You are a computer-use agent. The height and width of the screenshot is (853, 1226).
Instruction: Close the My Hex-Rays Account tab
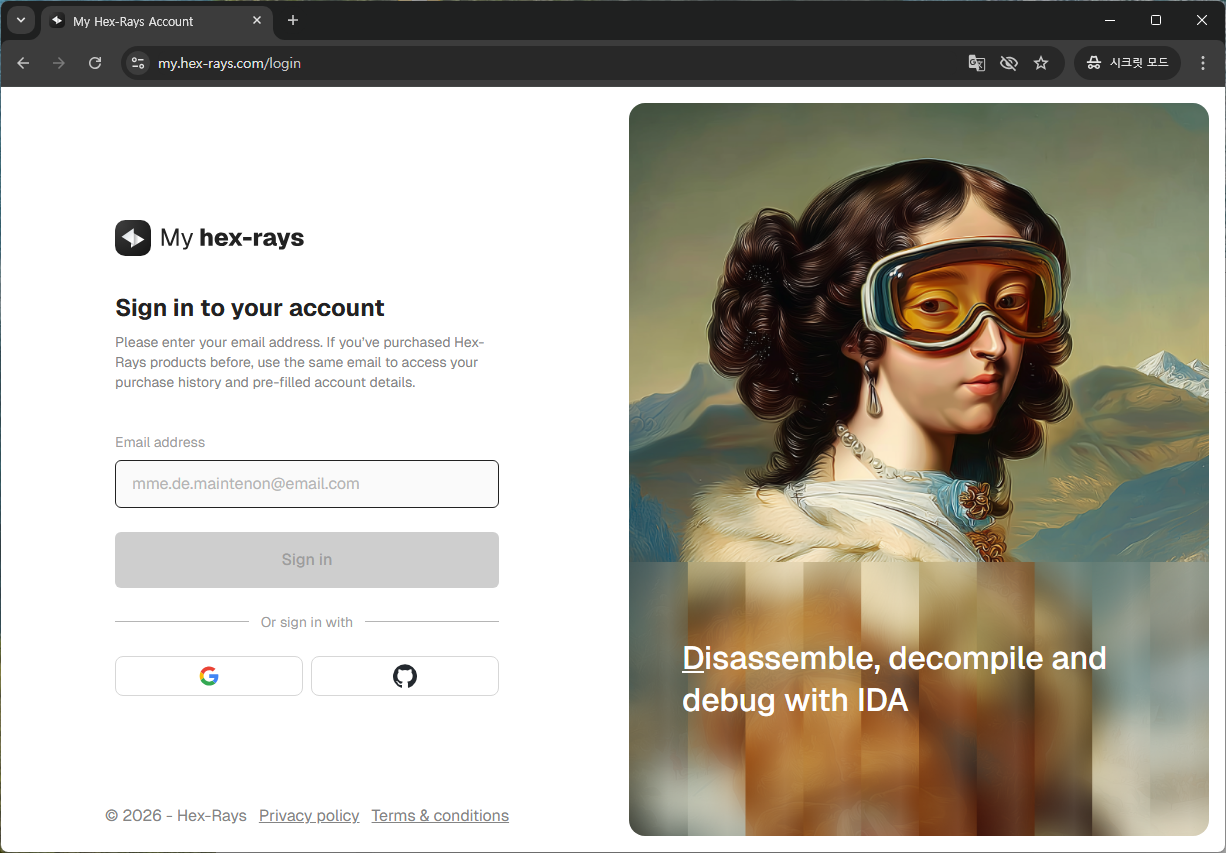[257, 20]
